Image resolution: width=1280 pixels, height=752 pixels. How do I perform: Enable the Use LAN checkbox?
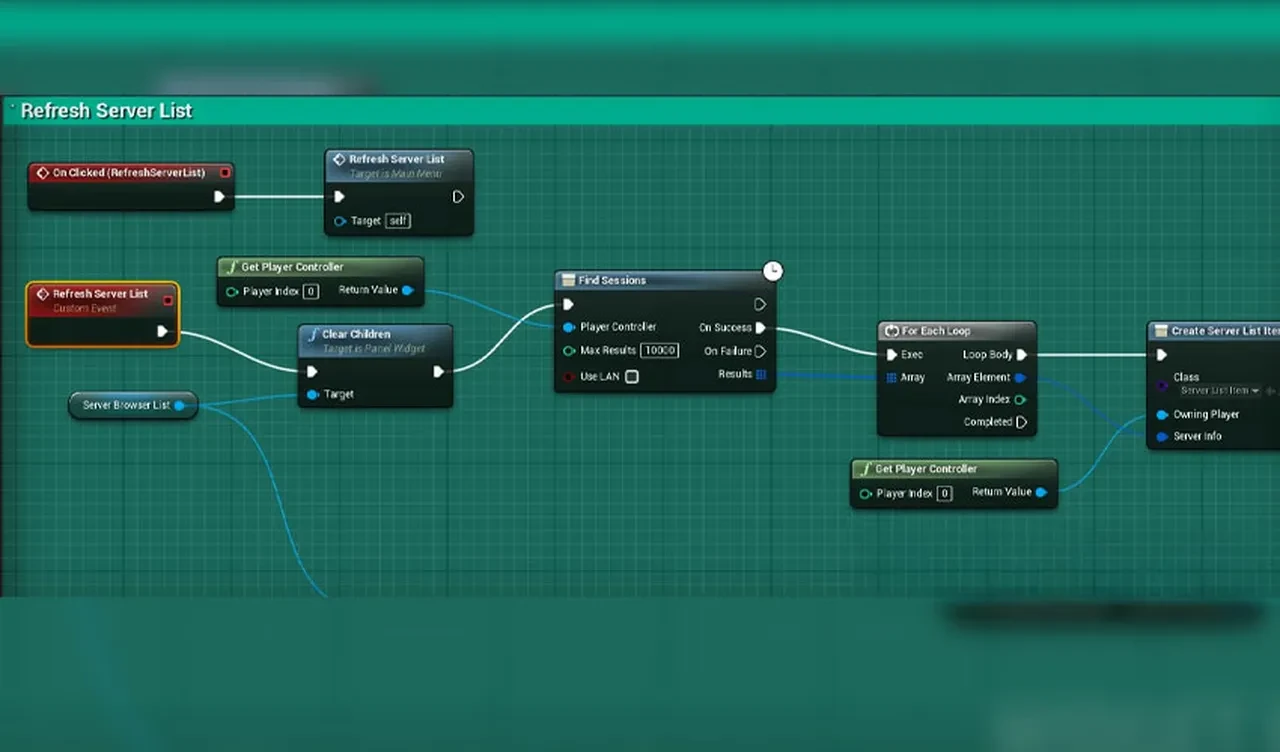pos(632,377)
